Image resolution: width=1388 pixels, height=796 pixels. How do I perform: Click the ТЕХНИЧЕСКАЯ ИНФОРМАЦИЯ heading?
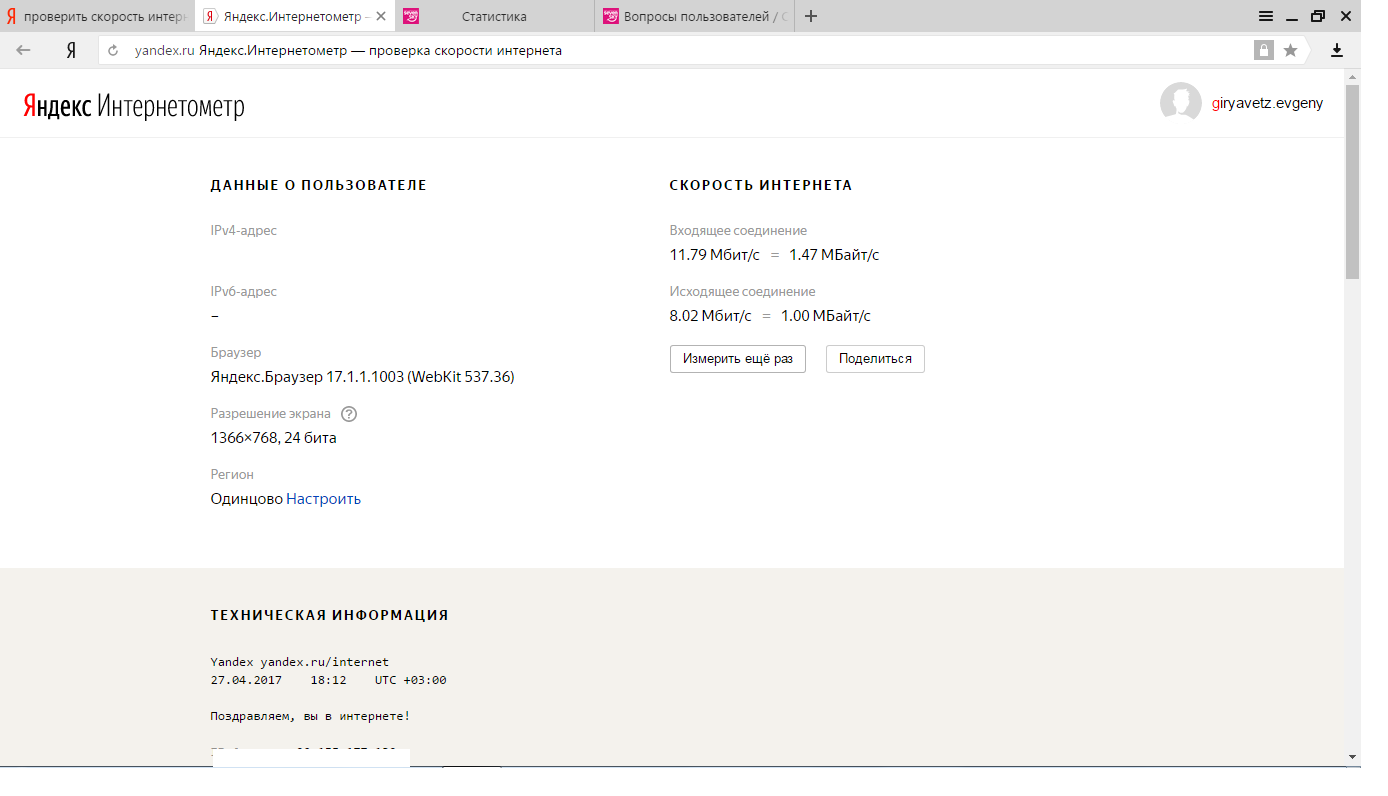point(330,615)
